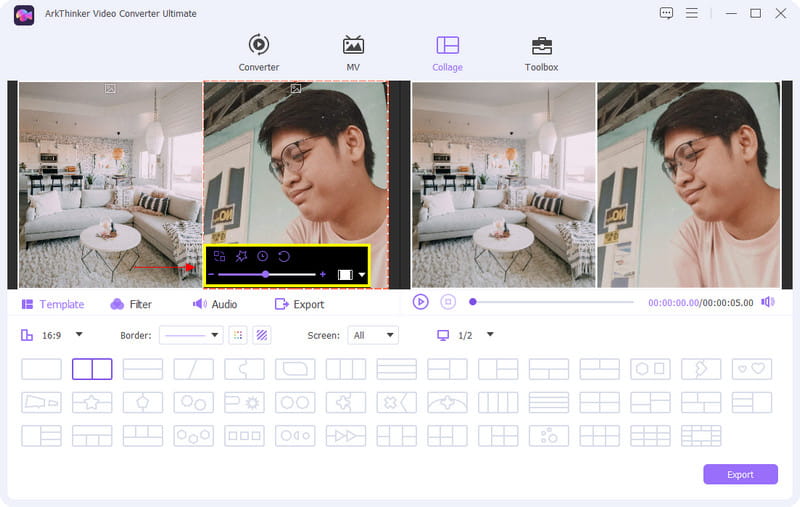800x507 pixels.
Task: Select the three vertical columns template
Action: coord(346,369)
